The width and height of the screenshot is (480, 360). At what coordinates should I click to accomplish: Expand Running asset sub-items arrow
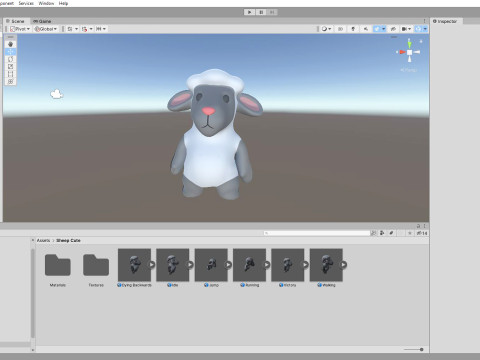point(267,265)
